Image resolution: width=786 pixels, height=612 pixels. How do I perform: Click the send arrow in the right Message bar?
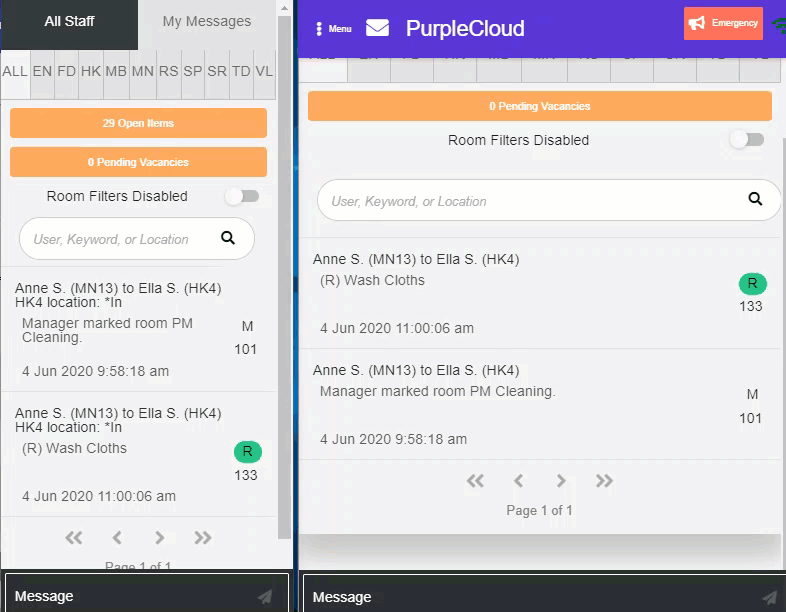point(769,597)
